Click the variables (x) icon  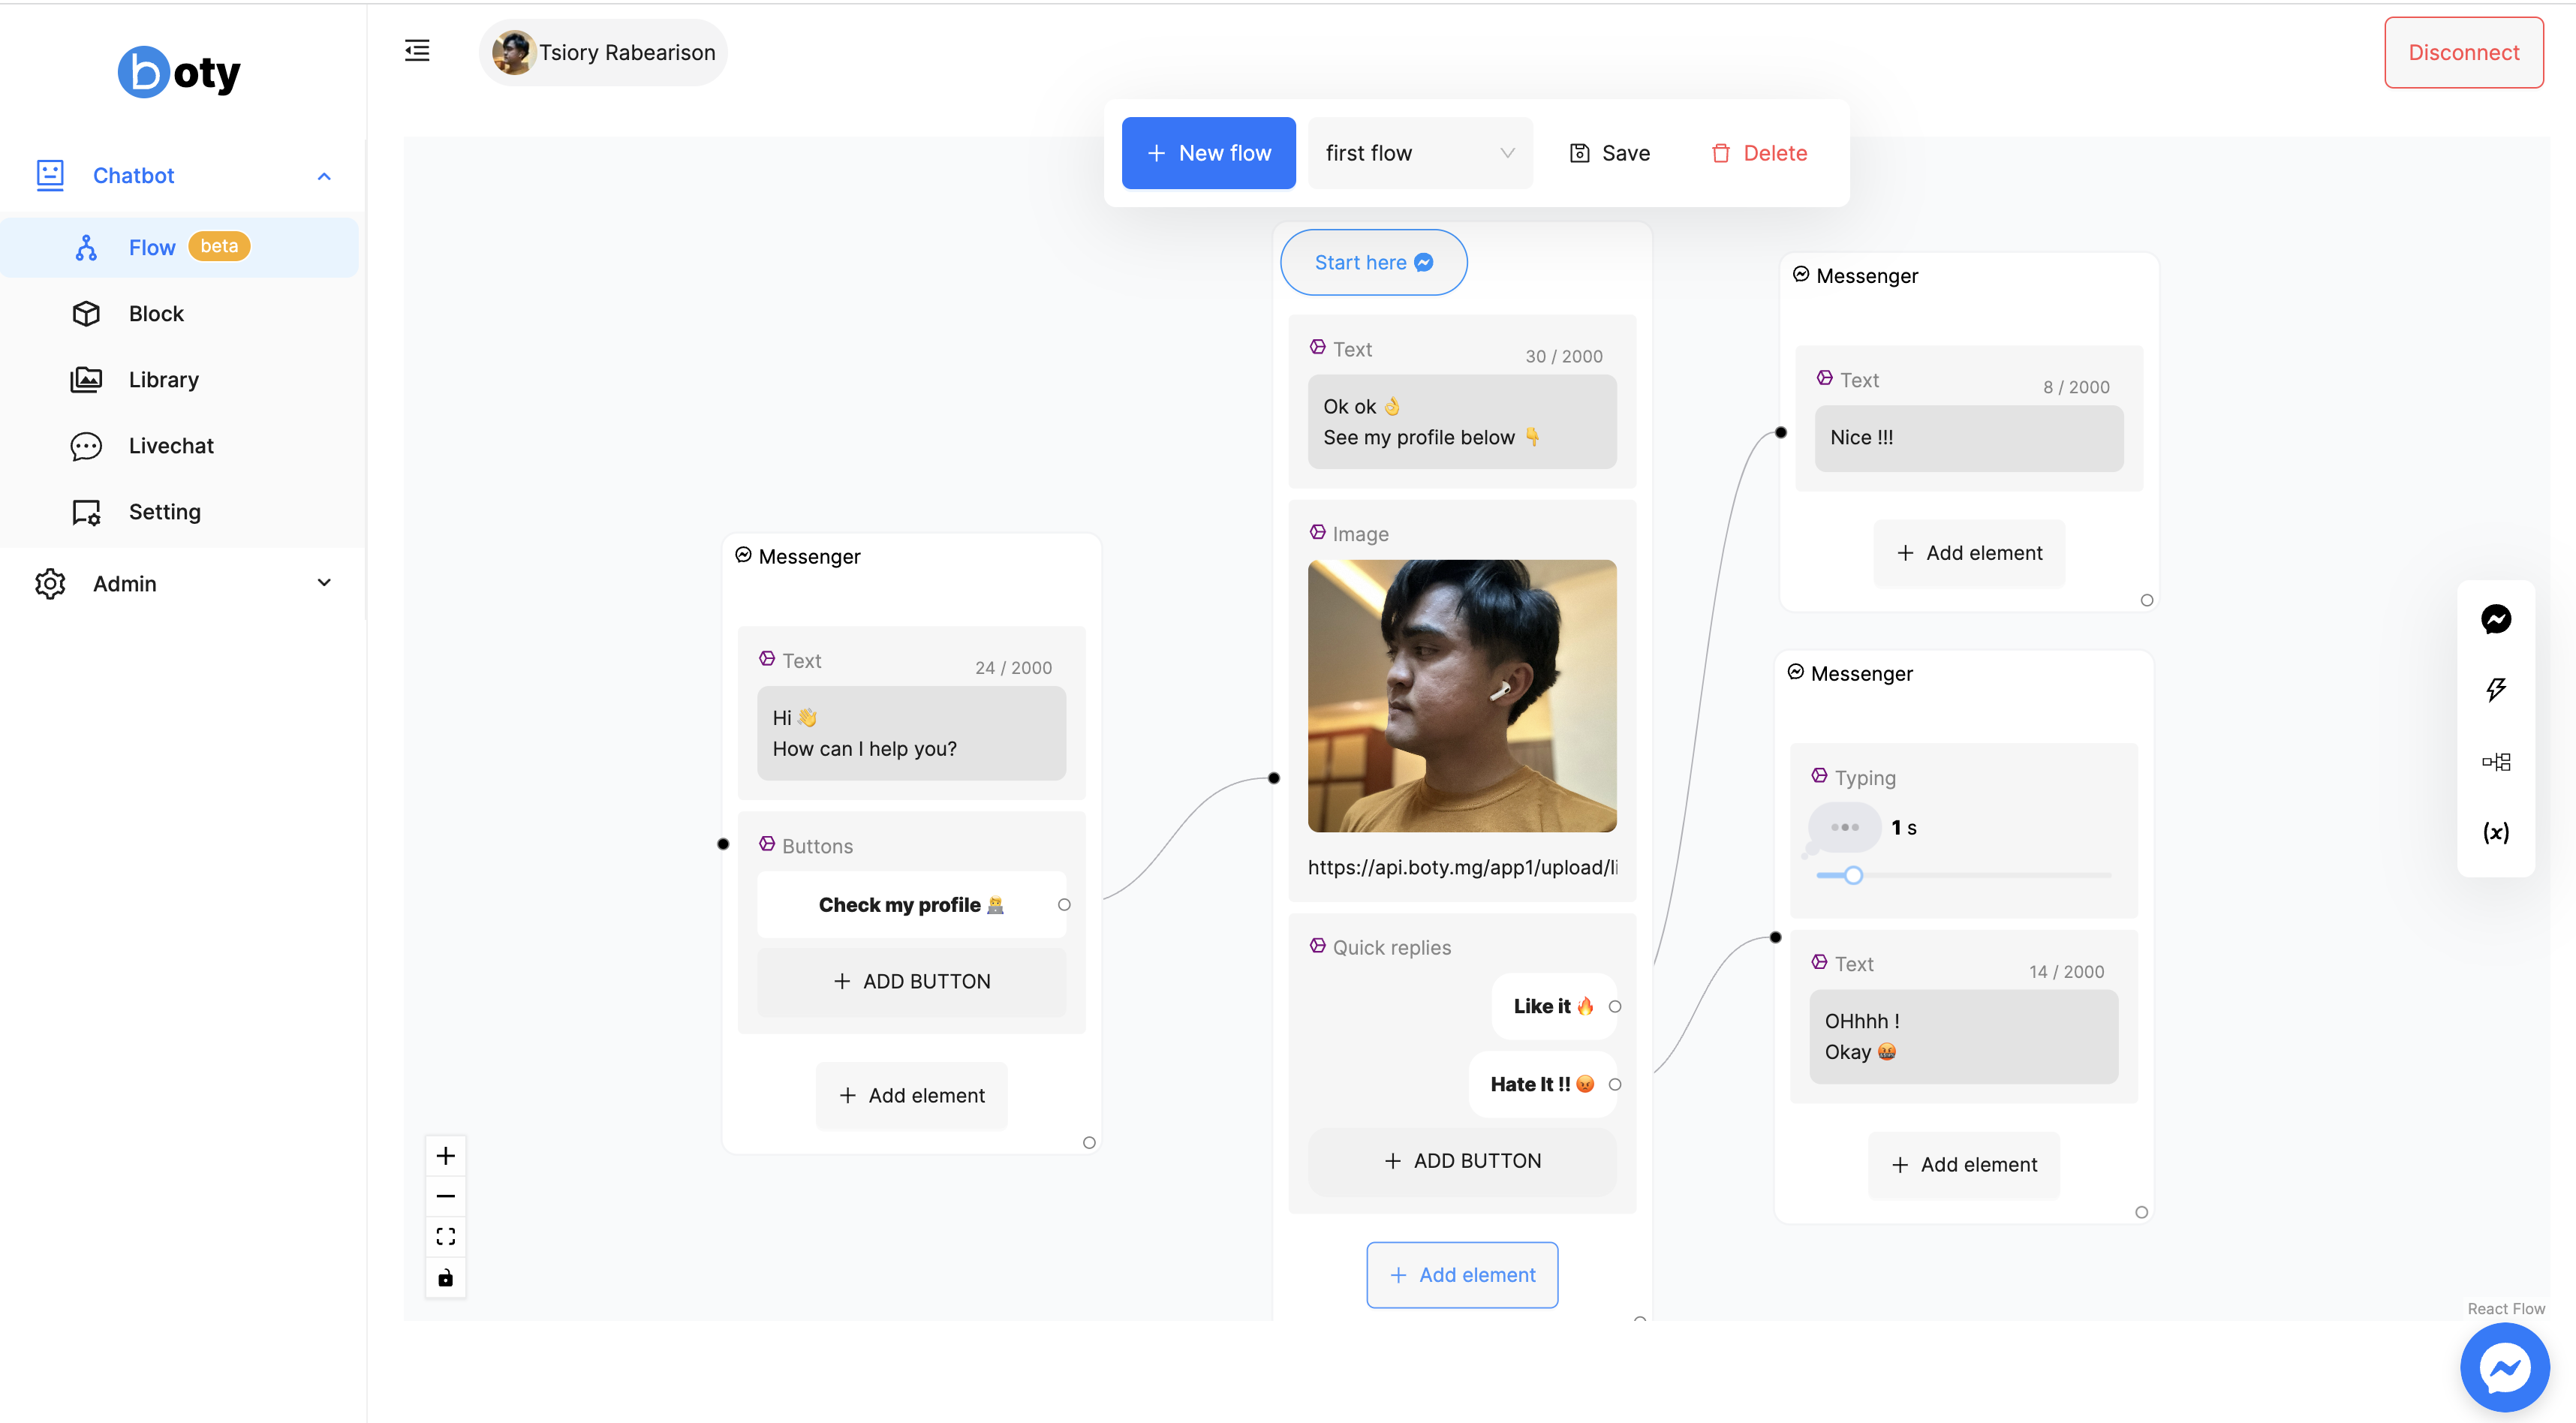coord(2495,832)
